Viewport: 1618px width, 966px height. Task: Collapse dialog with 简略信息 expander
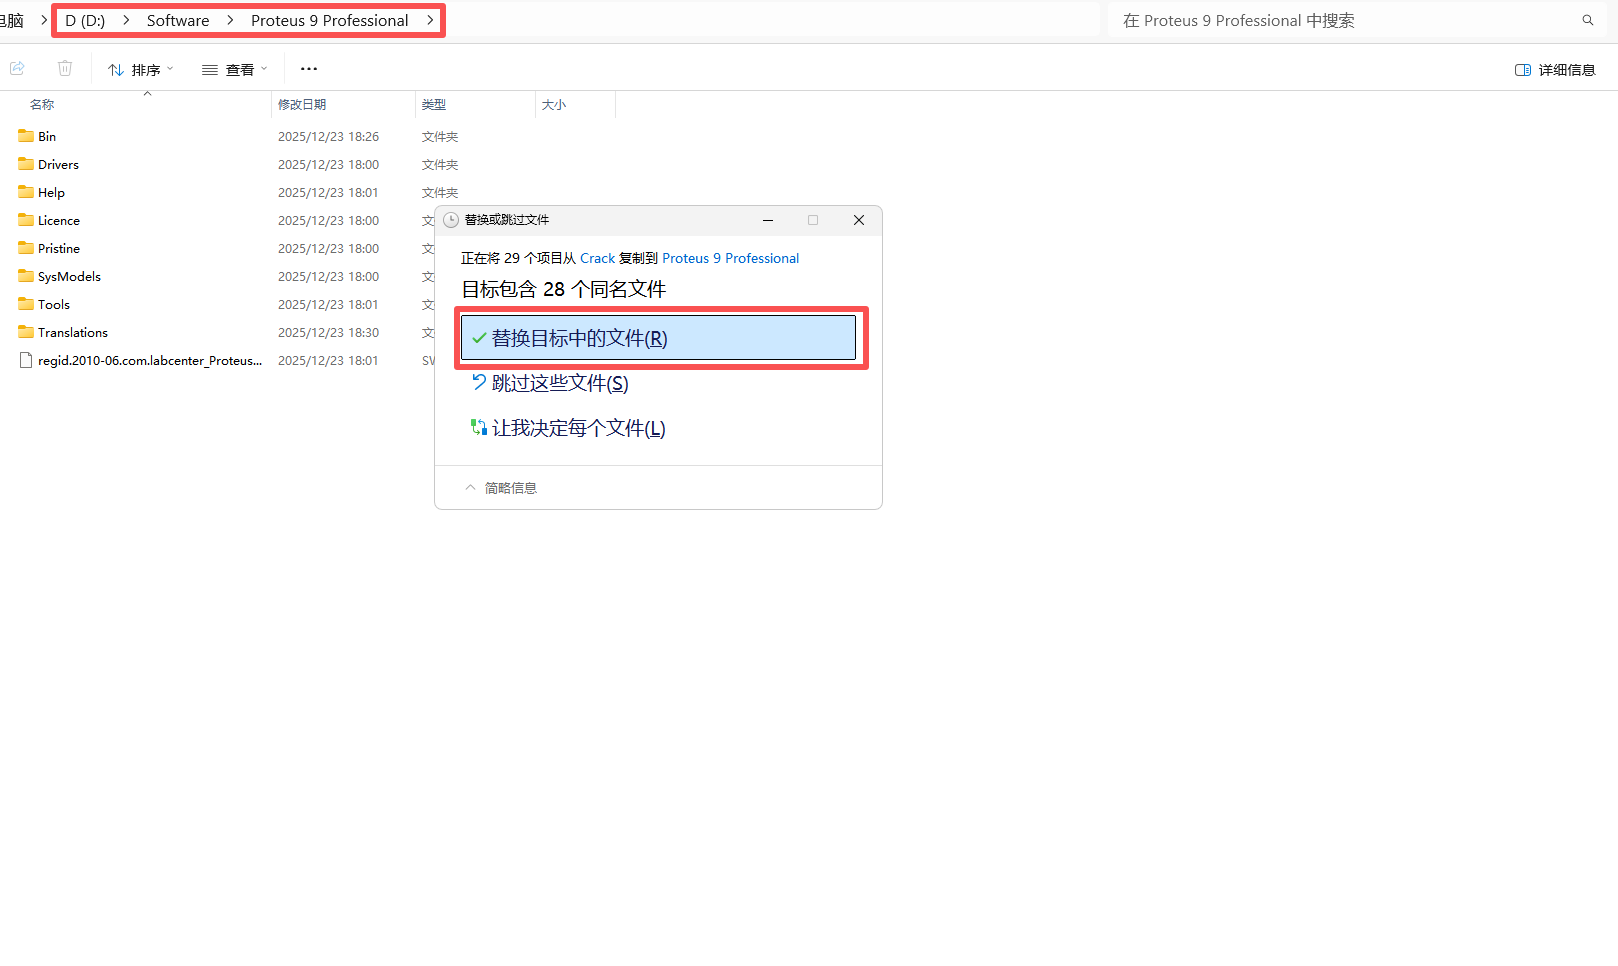(x=501, y=488)
